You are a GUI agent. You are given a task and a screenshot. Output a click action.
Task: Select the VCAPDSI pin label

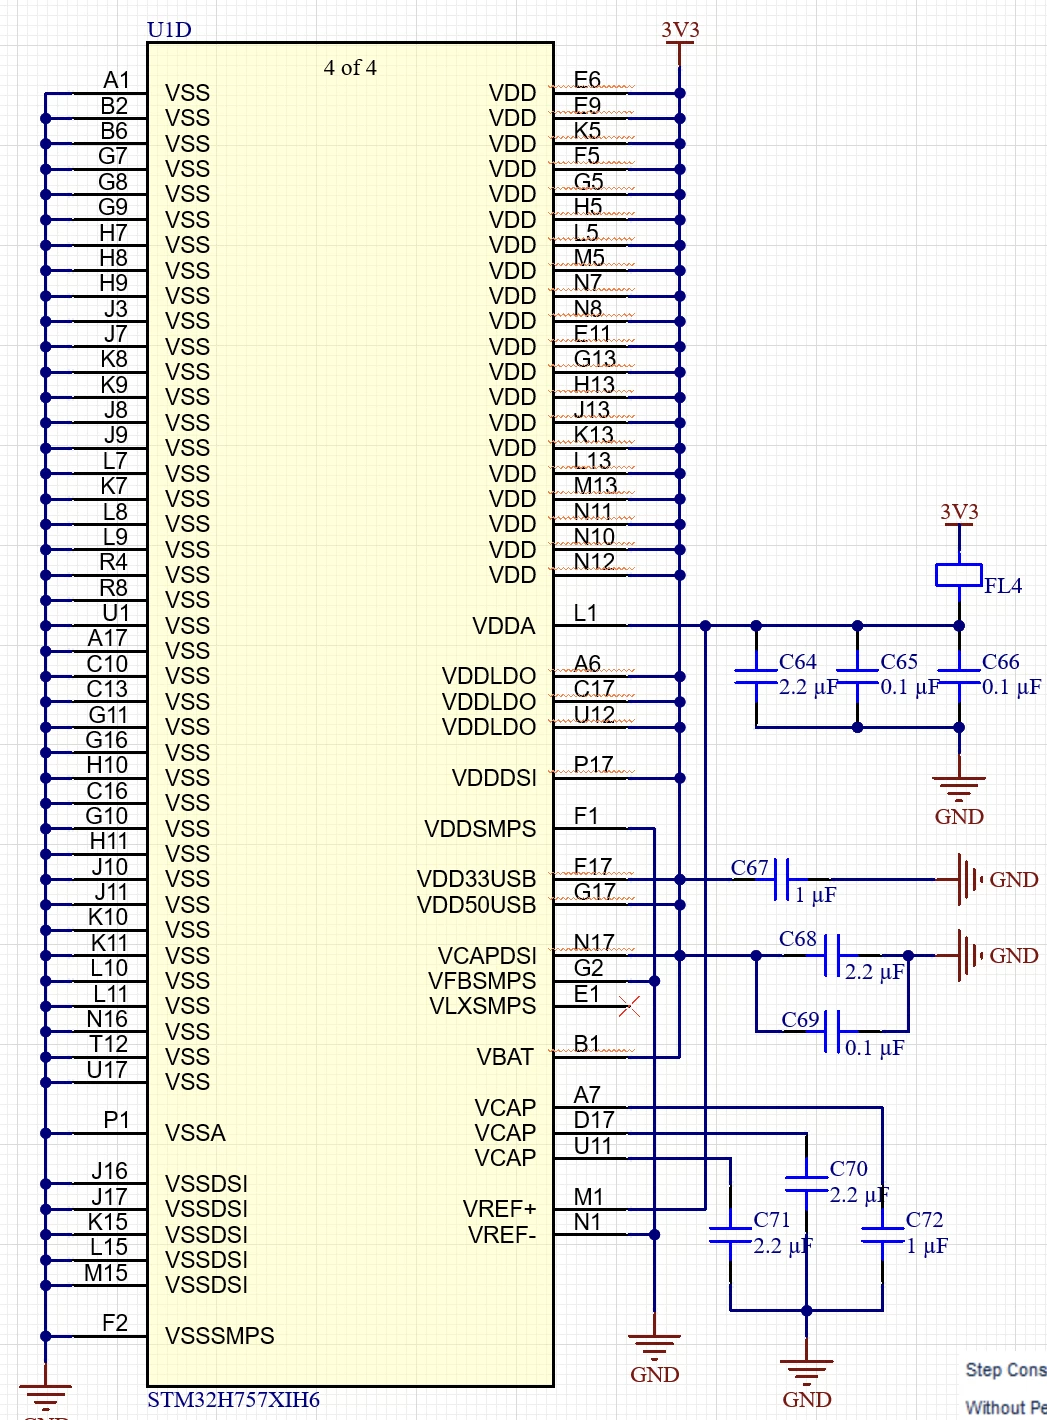[x=487, y=956]
